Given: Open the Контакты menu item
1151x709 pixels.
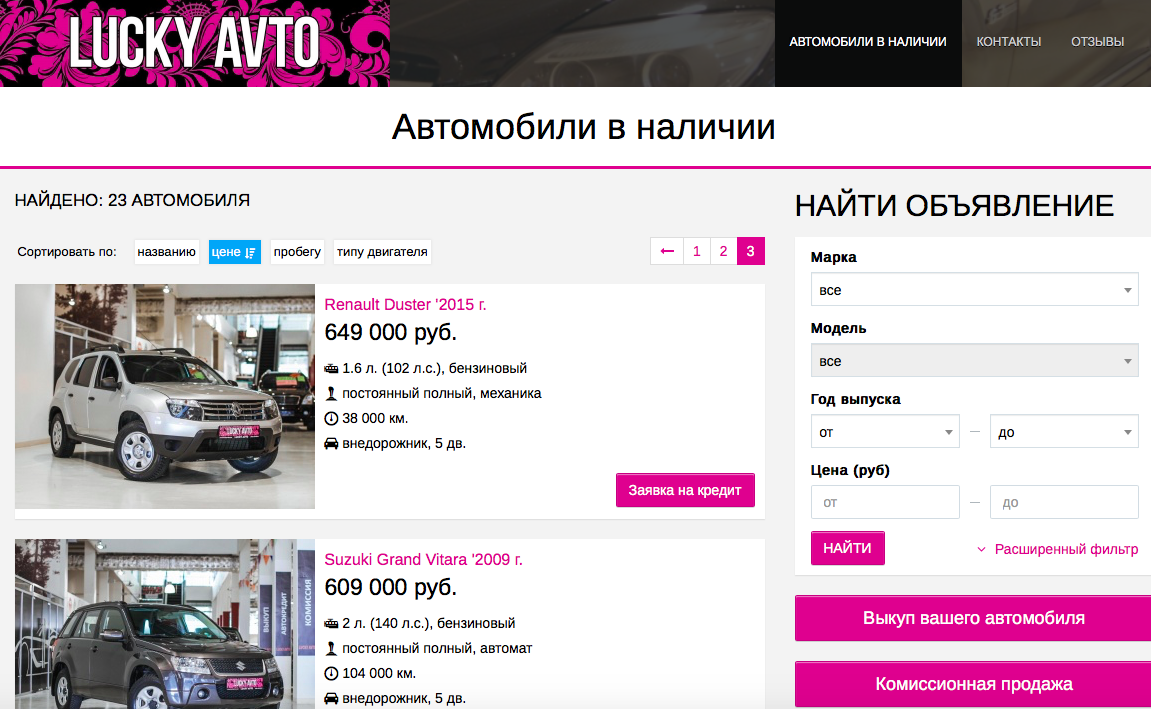Looking at the screenshot, I should pyautogui.click(x=1009, y=42).
